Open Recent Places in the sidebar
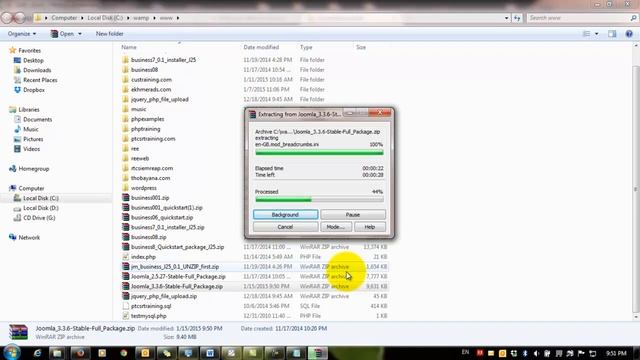640x360 pixels. 40,80
